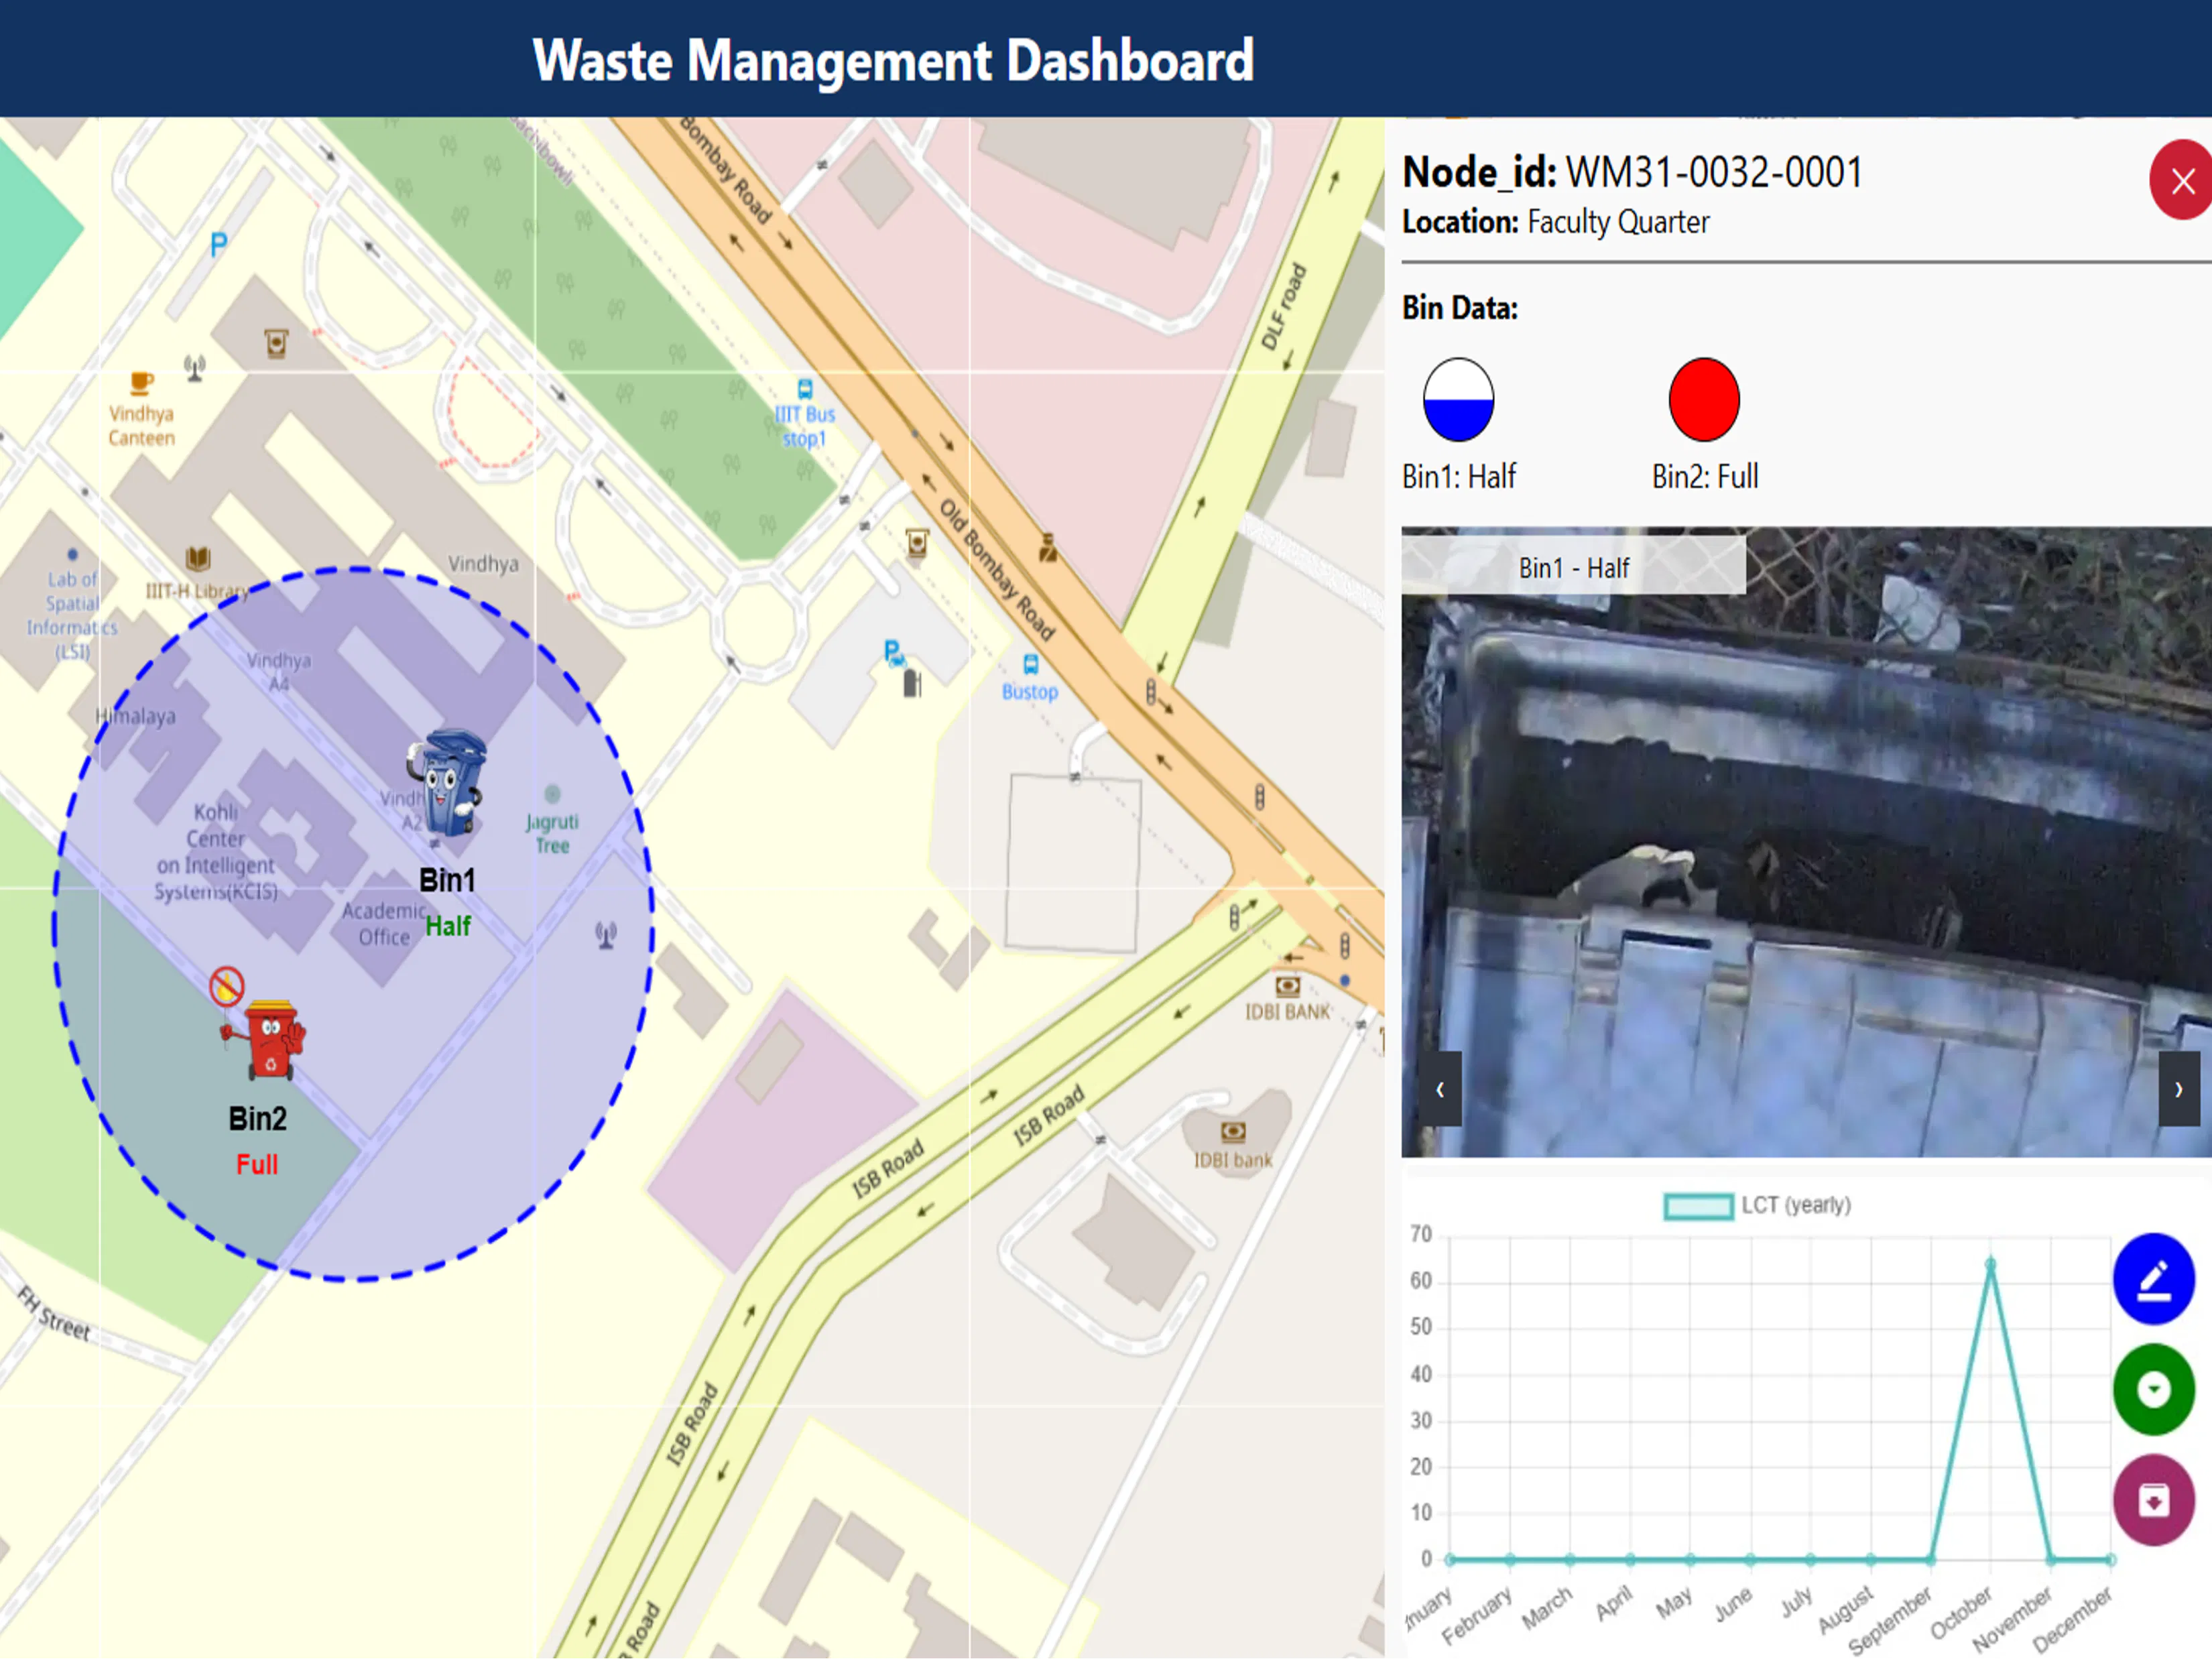Click the blue edit pencil button
The width and height of the screenshot is (2212, 1659).
[x=2154, y=1279]
